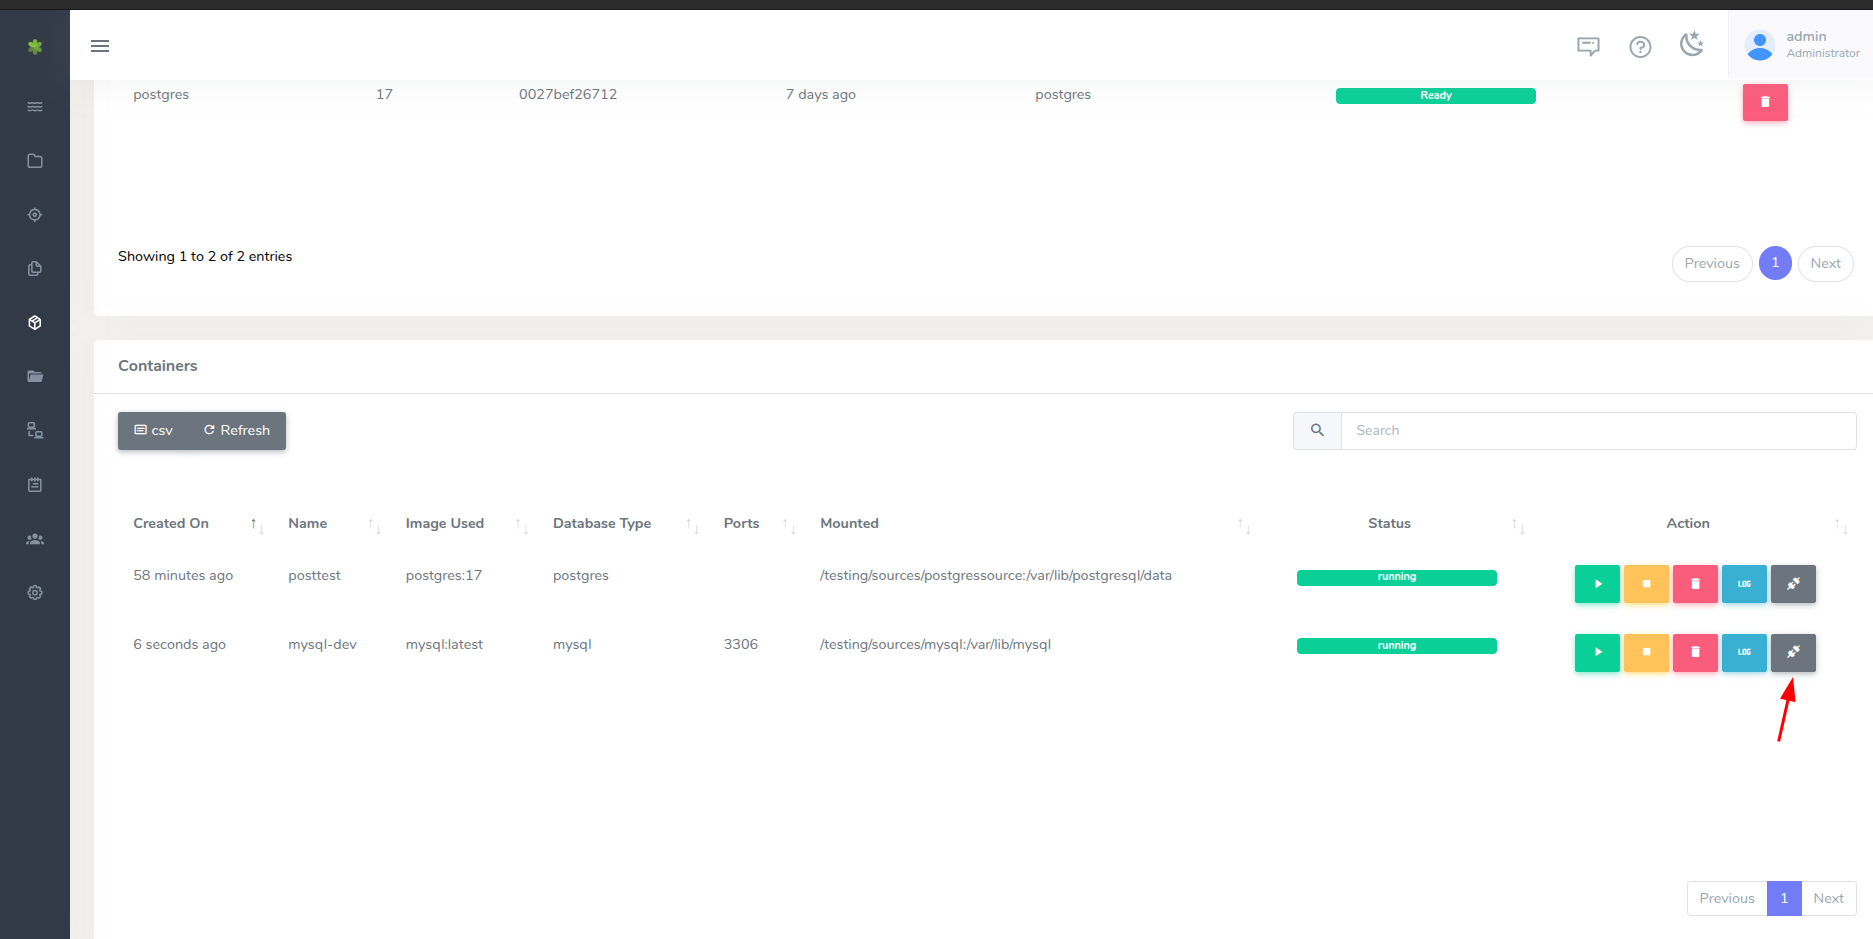The width and height of the screenshot is (1873, 939).
Task: Open the users group sidebar icon
Action: [35, 539]
